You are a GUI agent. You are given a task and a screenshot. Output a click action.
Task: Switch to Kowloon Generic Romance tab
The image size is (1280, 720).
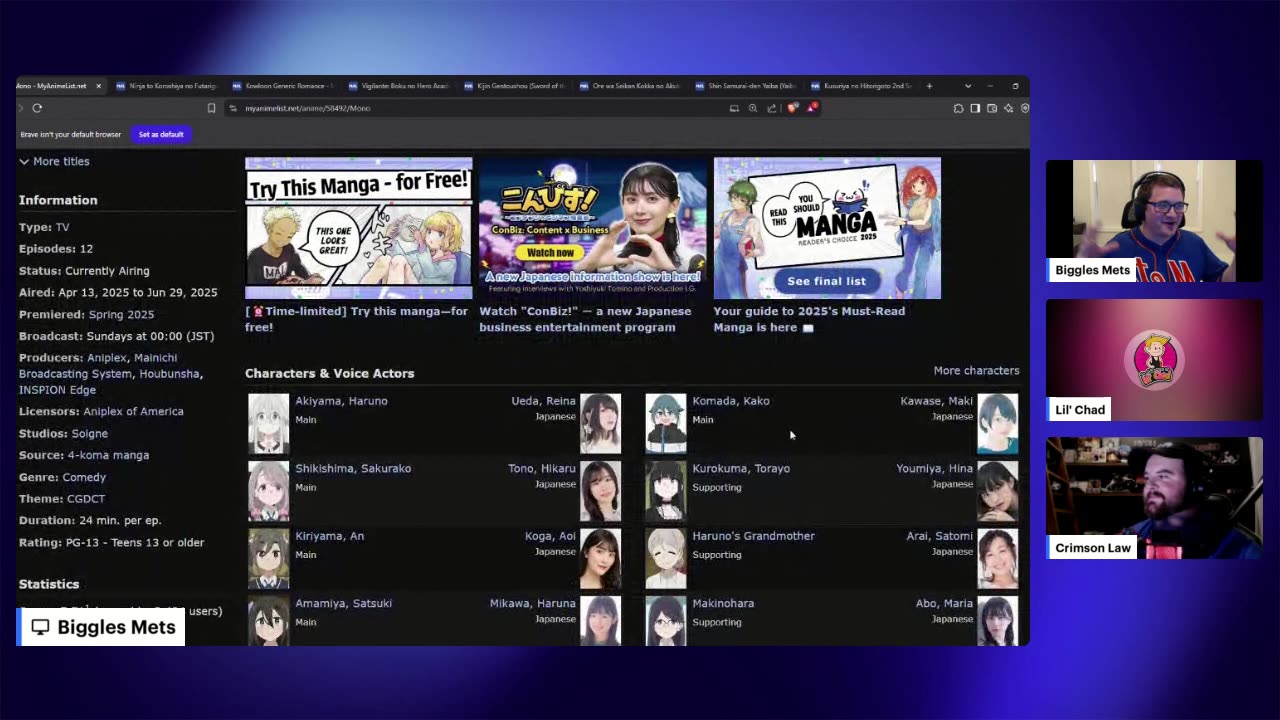pyautogui.click(x=282, y=86)
